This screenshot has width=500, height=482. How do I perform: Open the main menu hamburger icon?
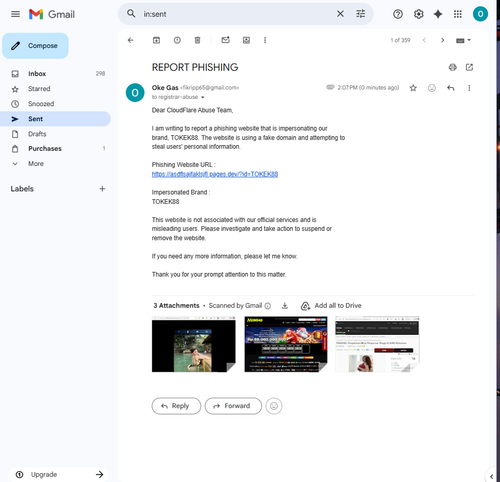pyautogui.click(x=15, y=14)
